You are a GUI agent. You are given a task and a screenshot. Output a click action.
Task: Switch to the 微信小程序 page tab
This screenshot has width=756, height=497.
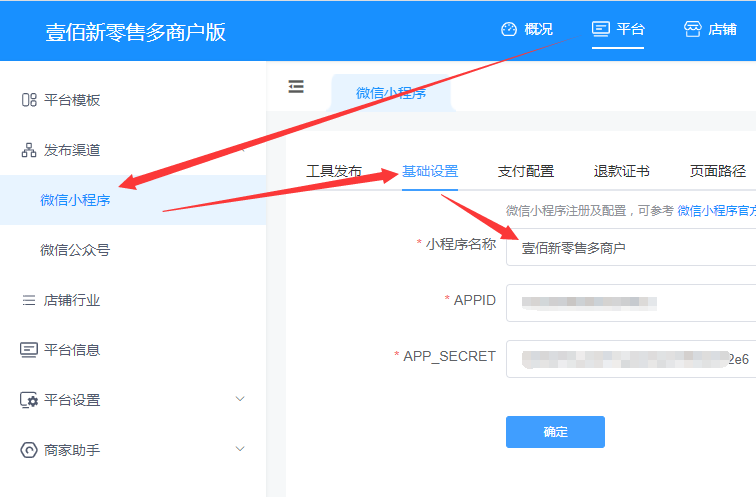391,93
